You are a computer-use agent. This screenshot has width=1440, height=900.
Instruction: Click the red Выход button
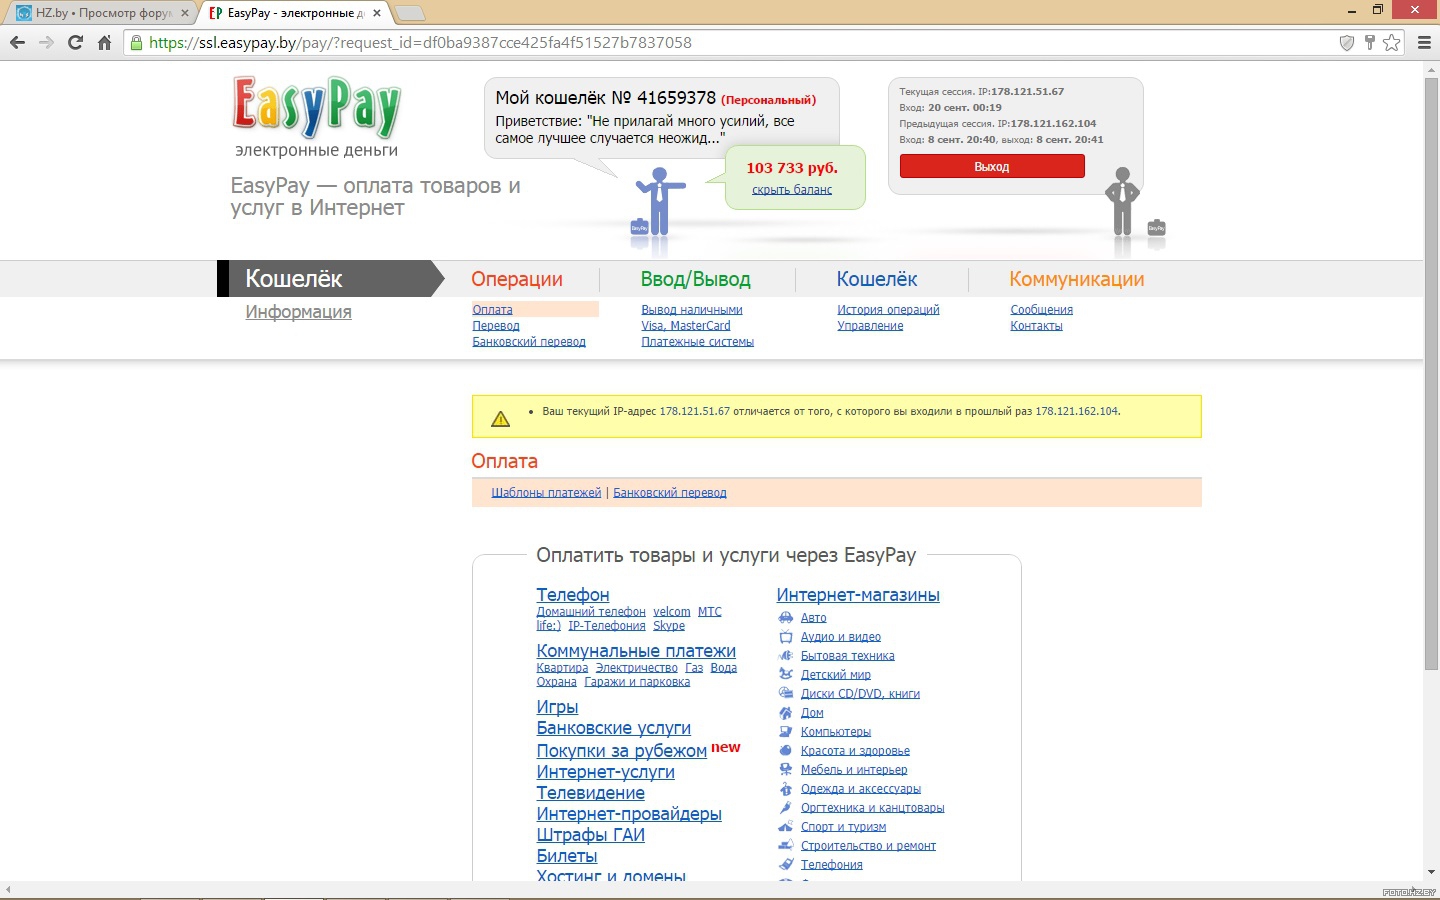tap(992, 166)
